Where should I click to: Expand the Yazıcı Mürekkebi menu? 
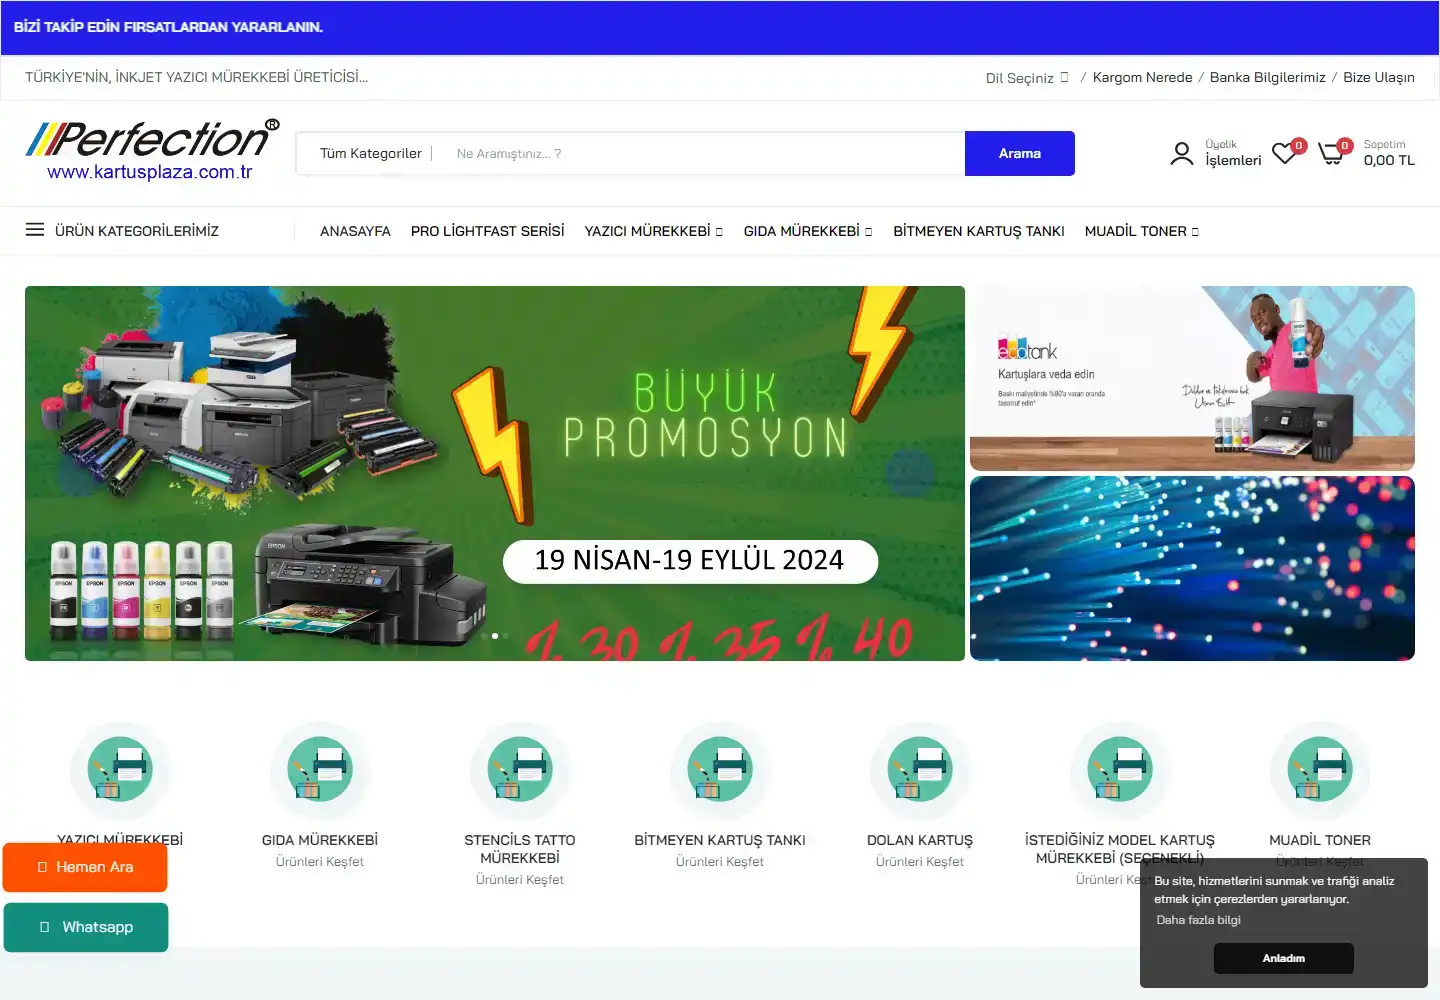(x=653, y=231)
